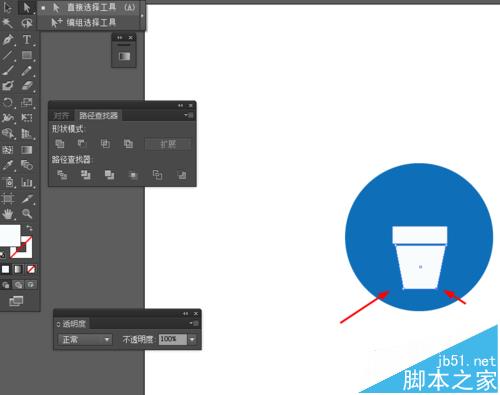Select the Rectangle shape tool

pos(27,55)
